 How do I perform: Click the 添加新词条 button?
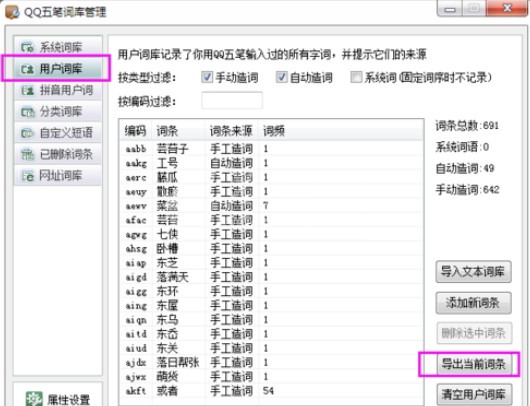pyautogui.click(x=473, y=303)
